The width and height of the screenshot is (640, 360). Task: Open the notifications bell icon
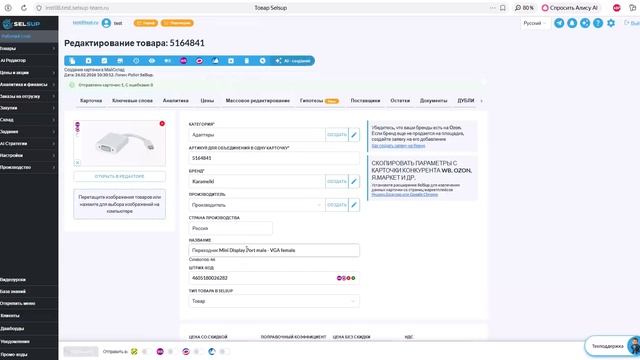tap(572, 23)
